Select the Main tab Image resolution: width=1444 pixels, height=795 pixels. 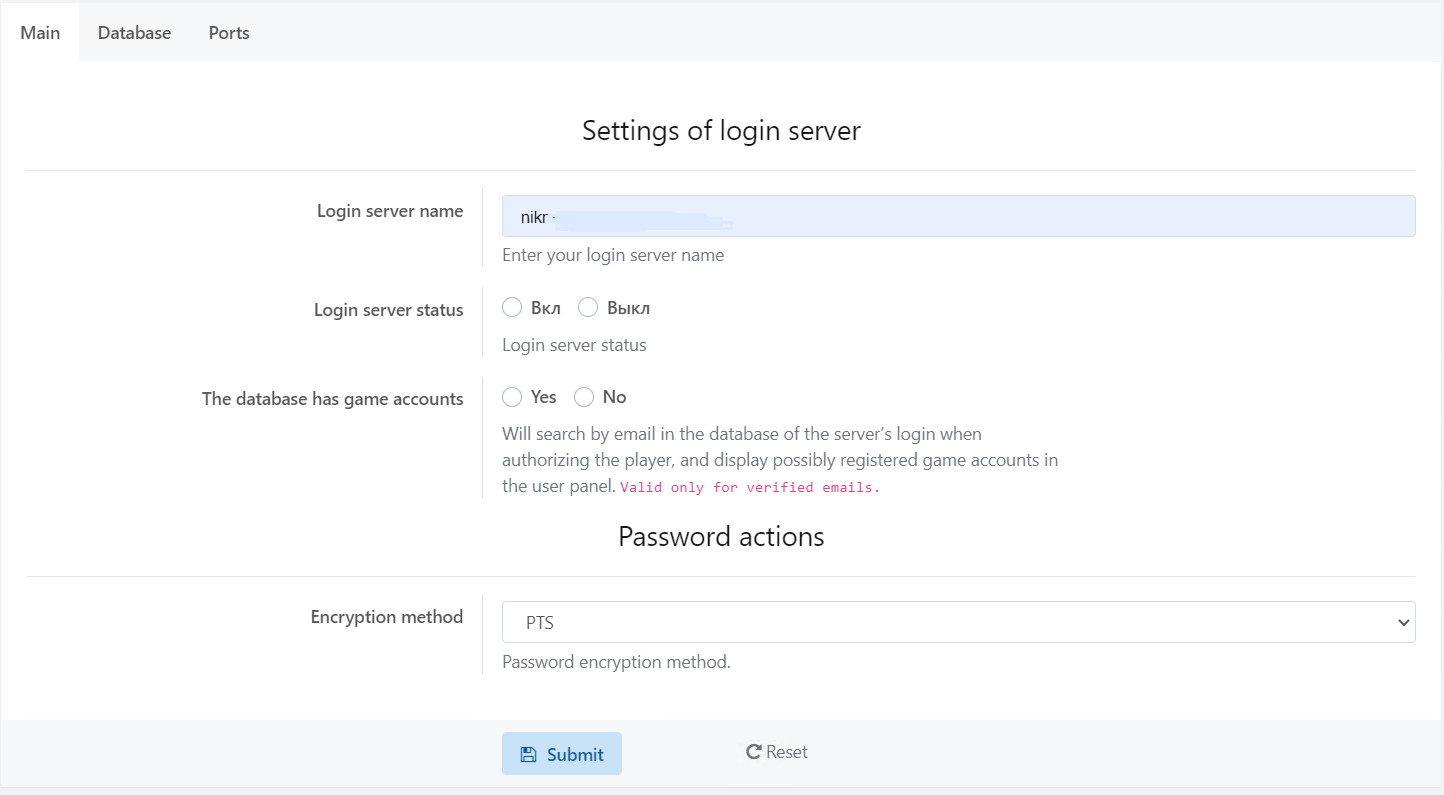click(x=40, y=33)
